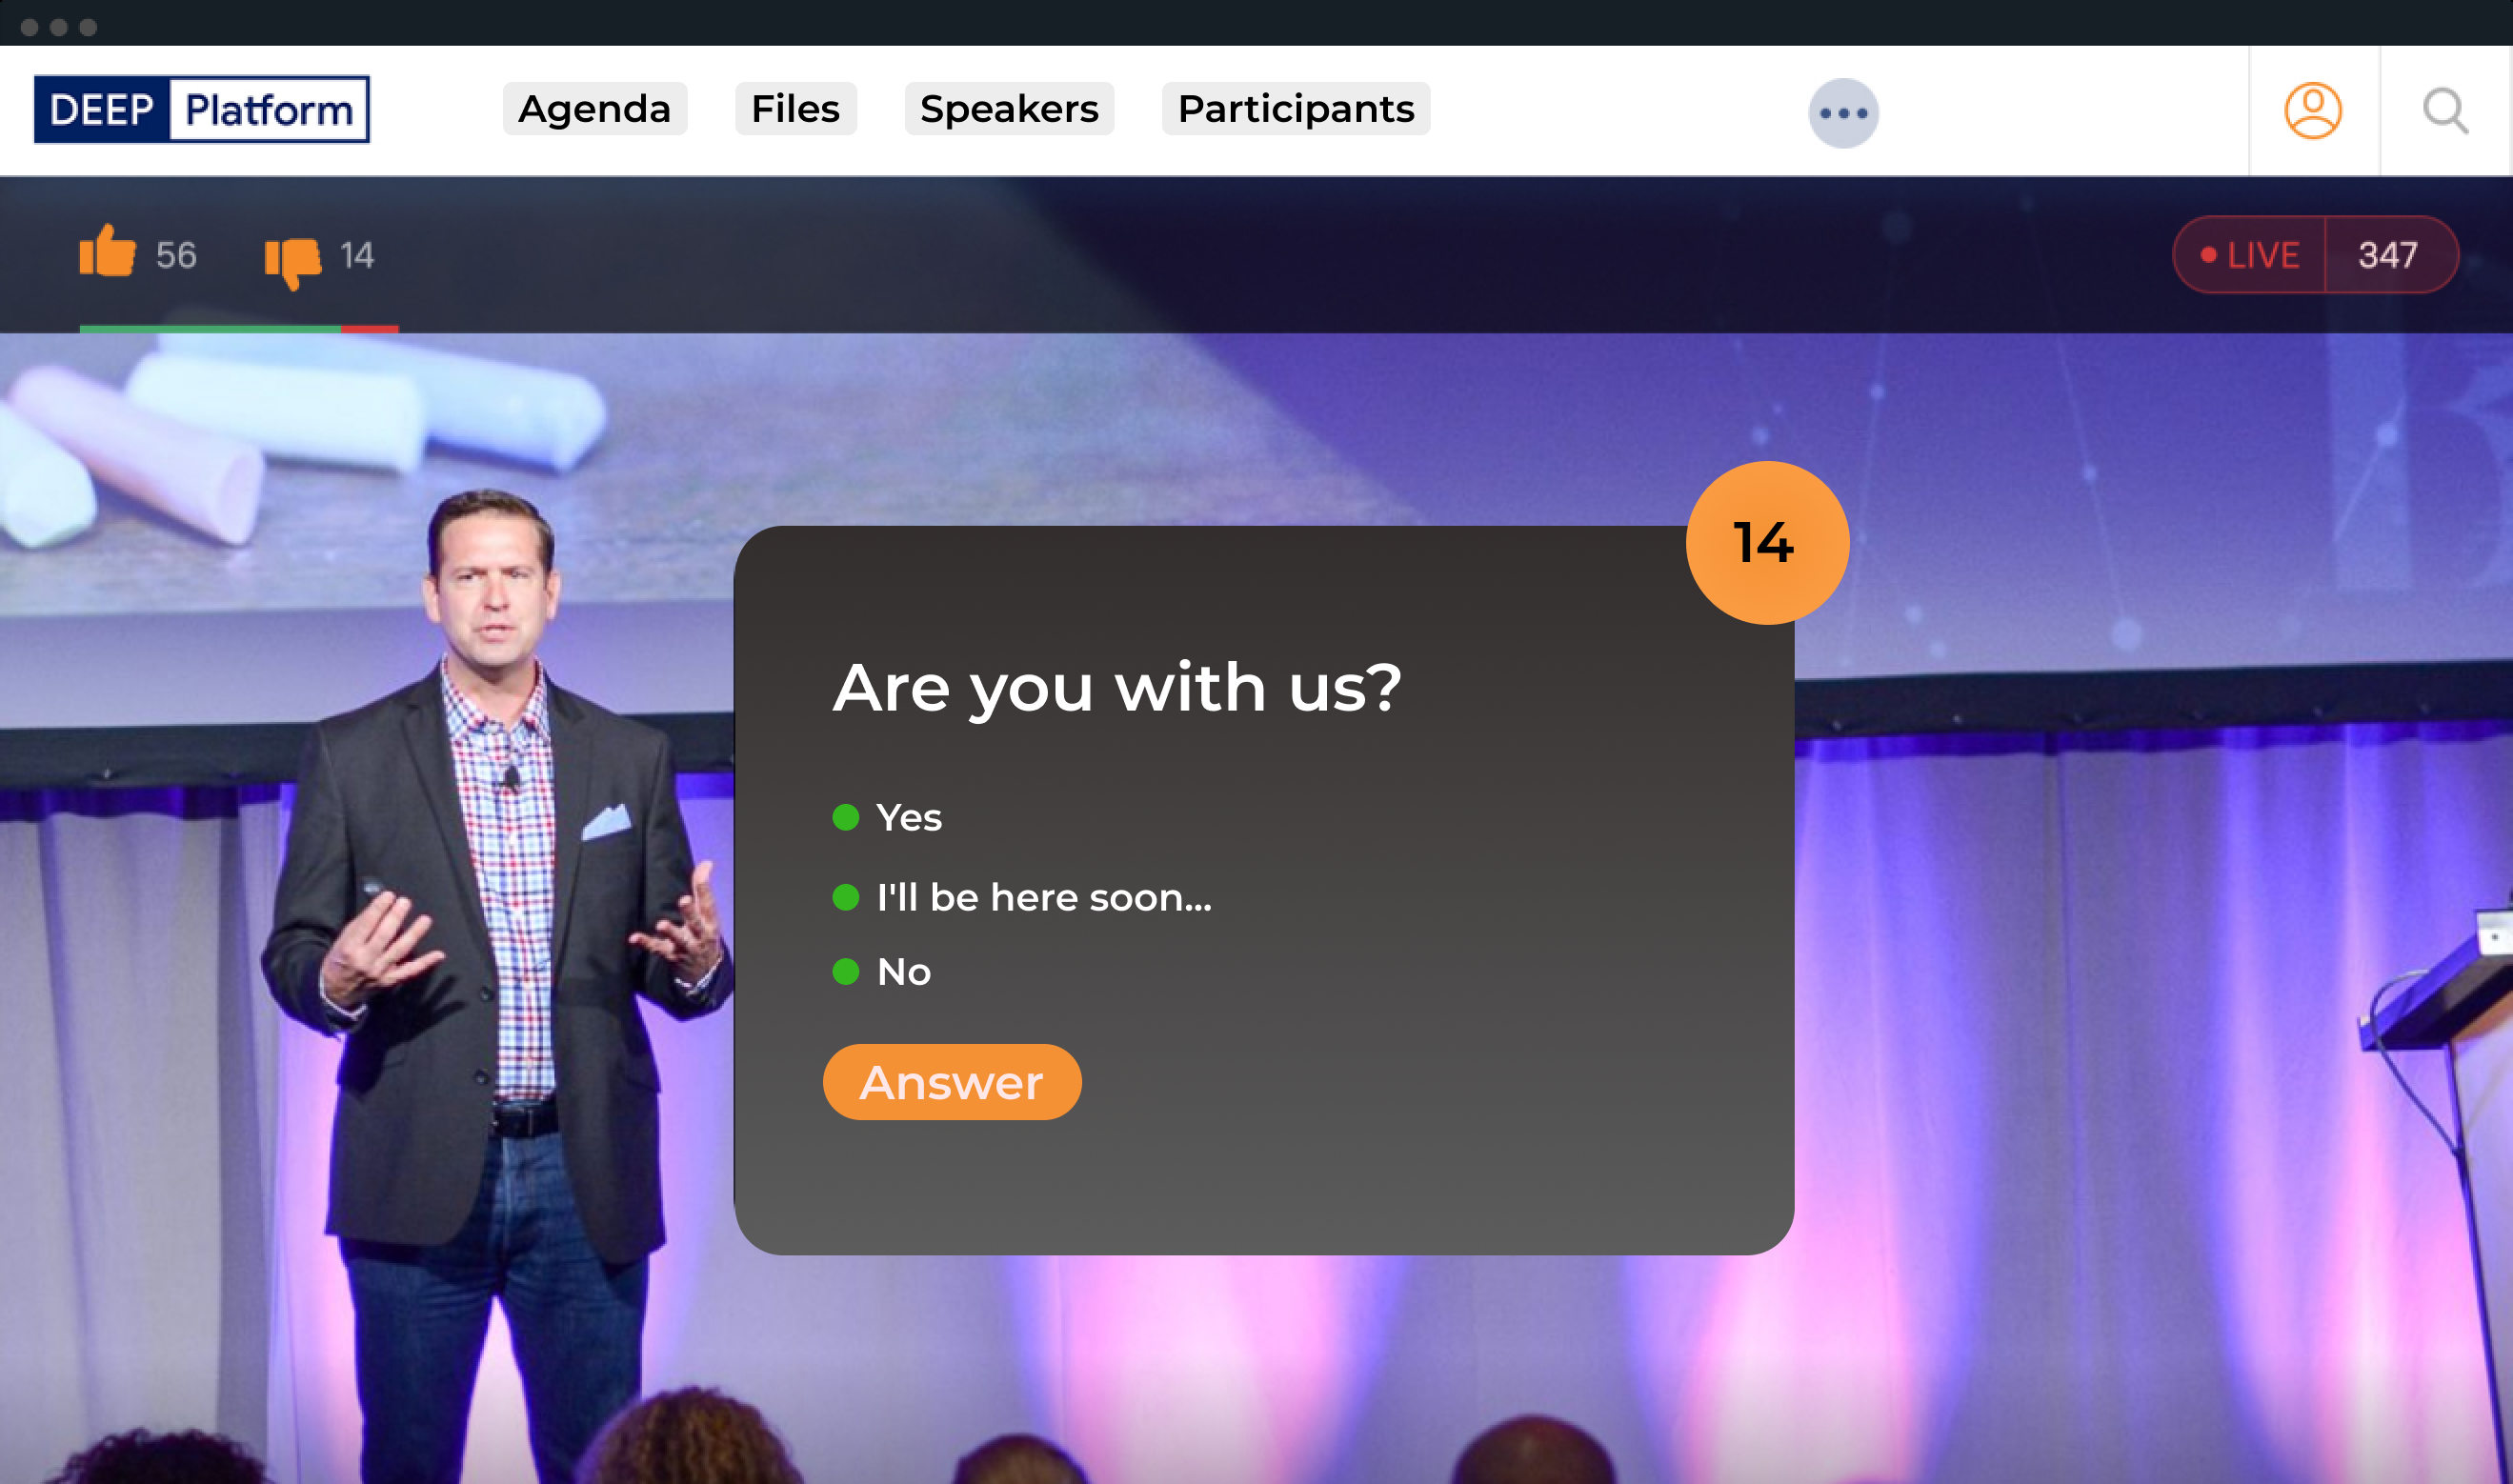Open the user profile icon
The width and height of the screenshot is (2513, 1484).
click(x=2312, y=111)
